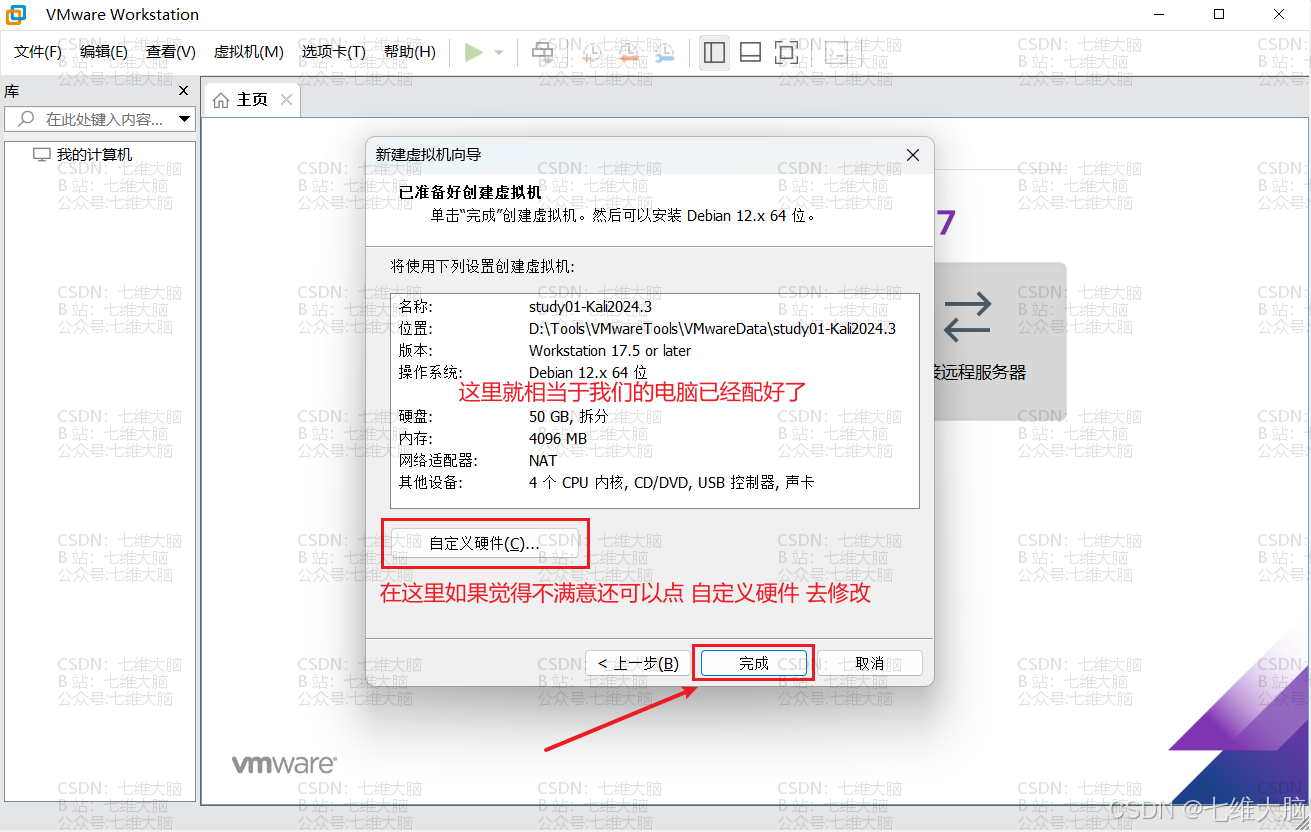Open the snapshot manager wrench icon

tap(664, 52)
